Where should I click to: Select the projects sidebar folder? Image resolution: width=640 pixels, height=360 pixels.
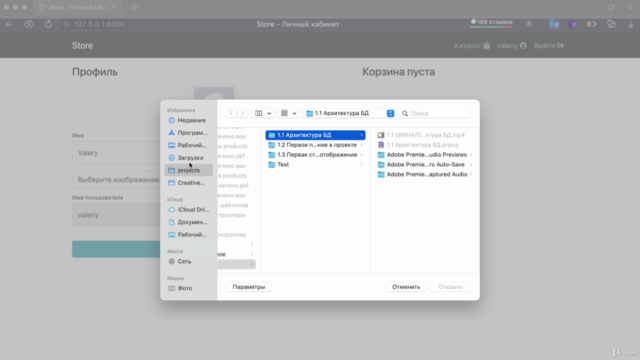189,170
